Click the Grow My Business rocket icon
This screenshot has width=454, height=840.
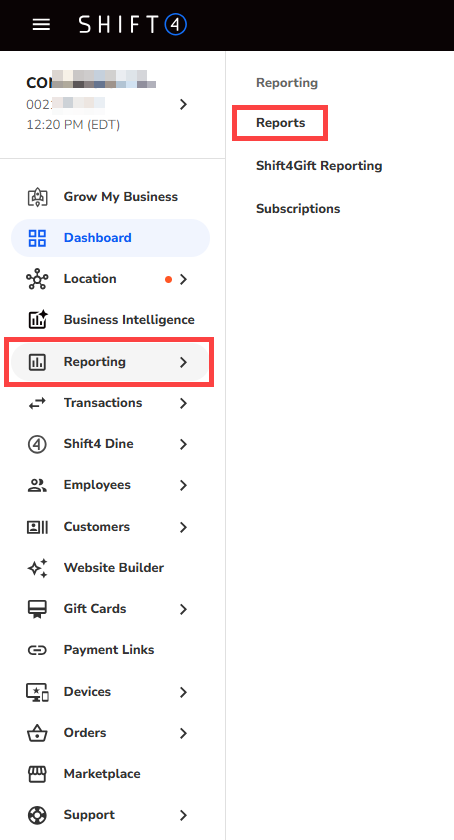tap(37, 197)
